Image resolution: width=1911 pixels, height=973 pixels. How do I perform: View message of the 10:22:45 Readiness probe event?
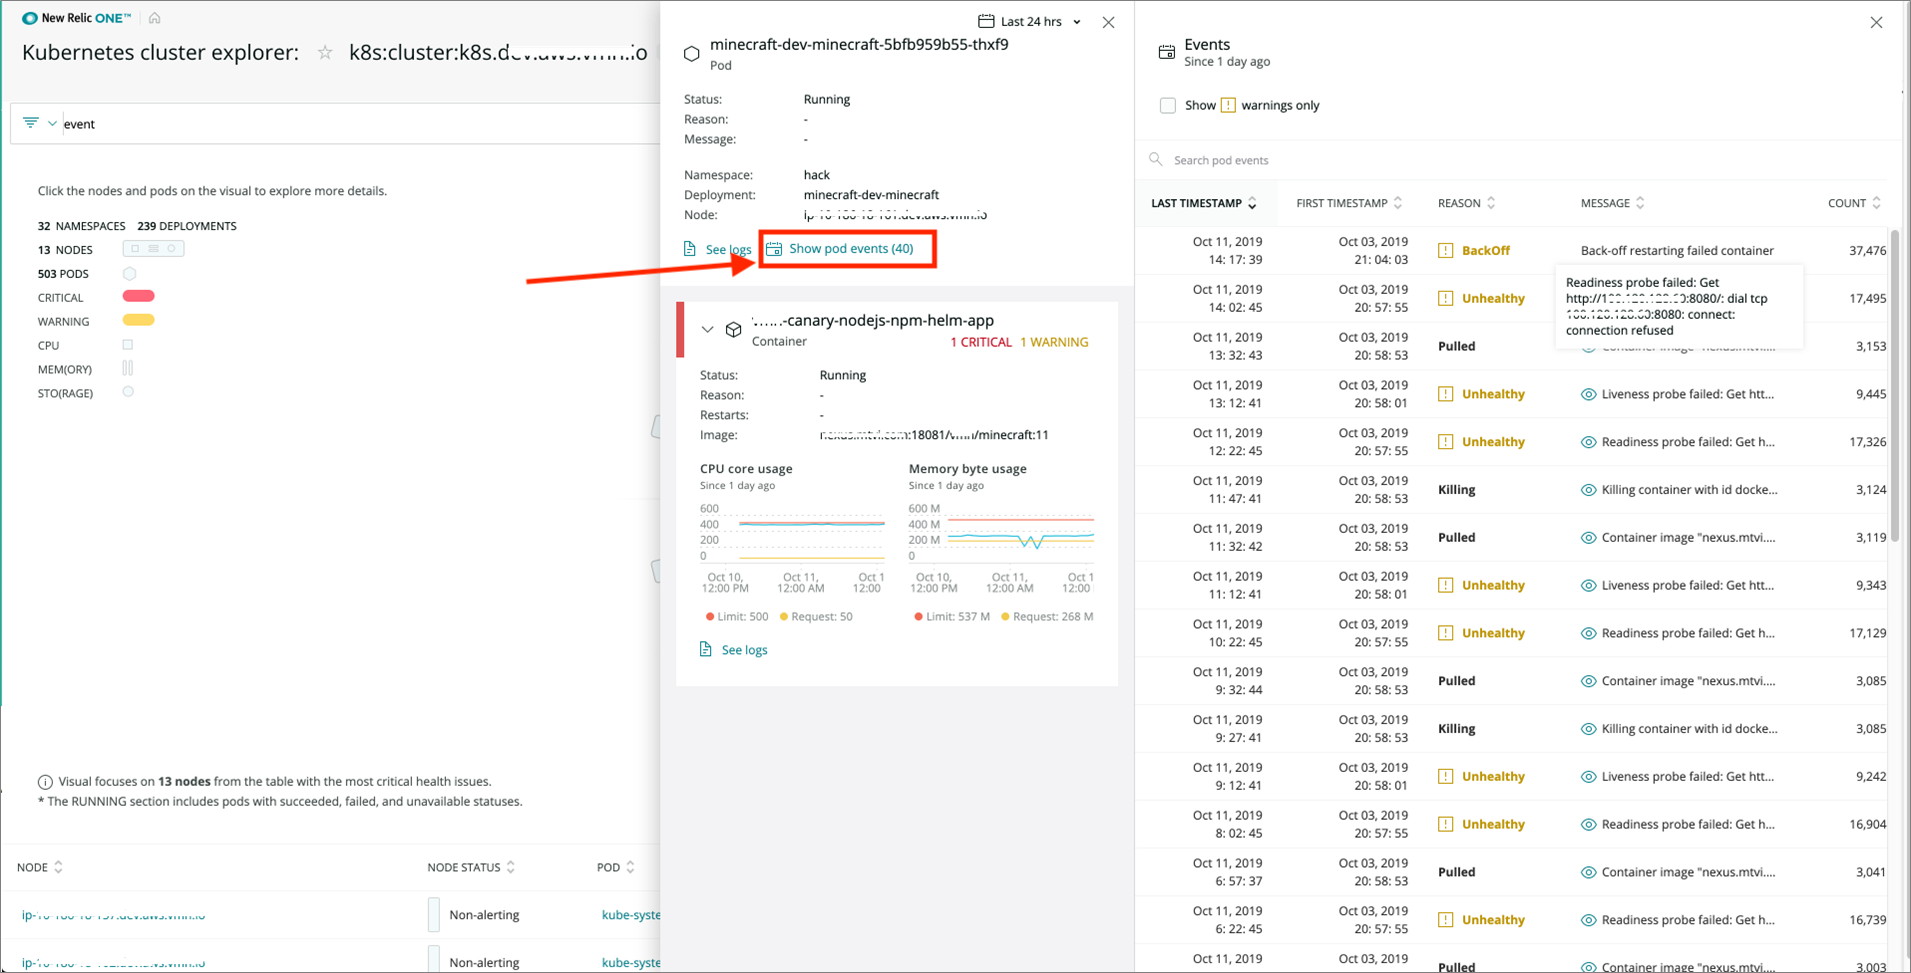click(x=1588, y=633)
